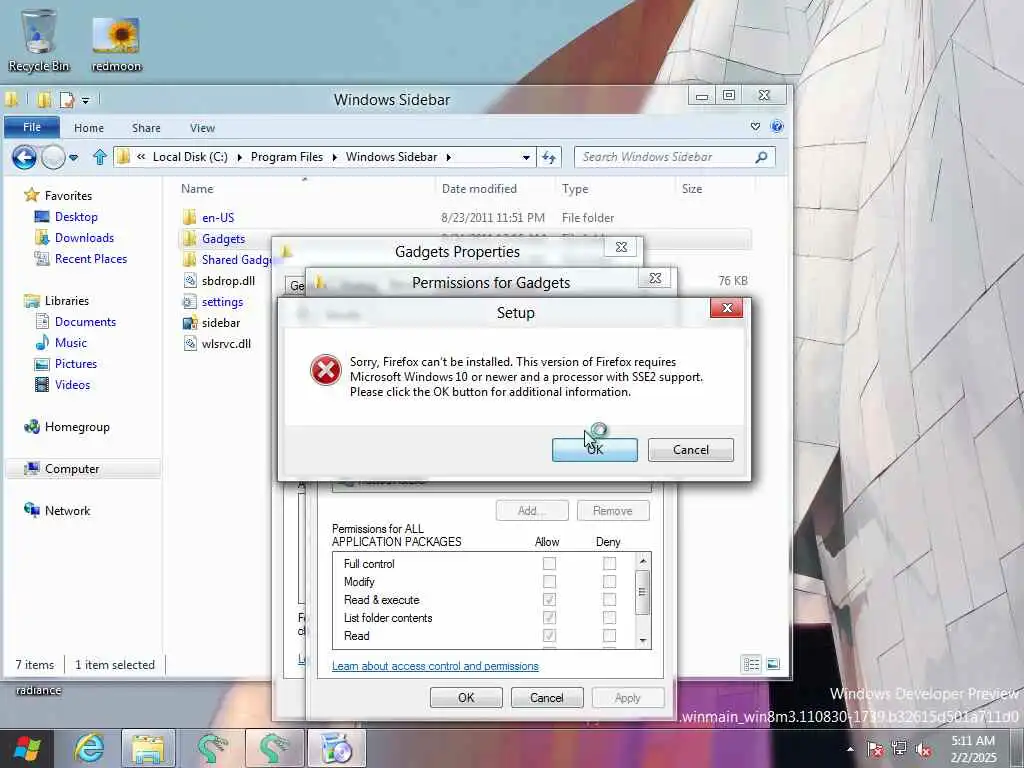Click the taskbar clock 5:11 AM
Screen dimensions: 1024x768
973,741
